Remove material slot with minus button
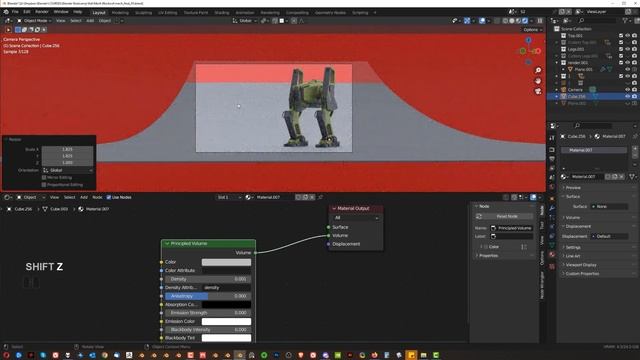This screenshot has width=640, height=360. 635,156
